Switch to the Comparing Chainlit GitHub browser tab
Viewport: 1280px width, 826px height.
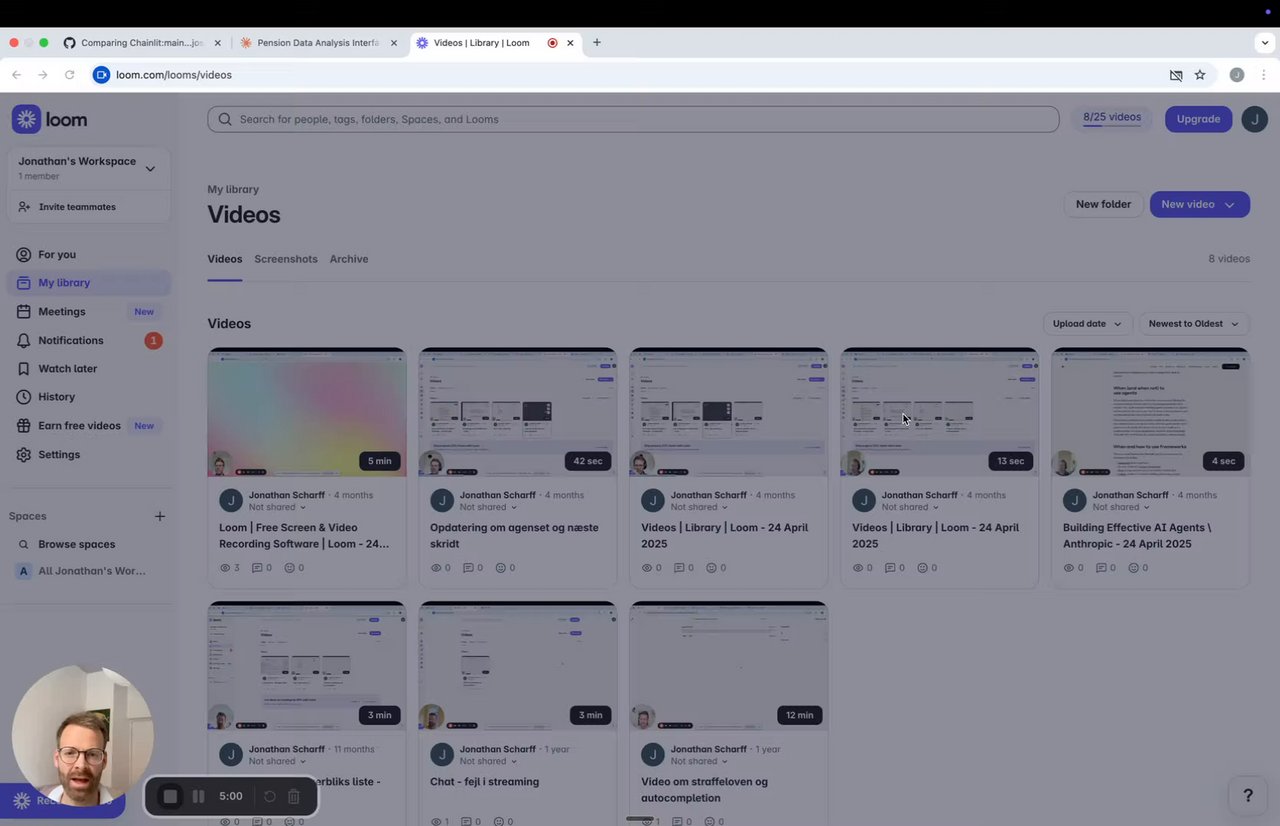coord(142,43)
